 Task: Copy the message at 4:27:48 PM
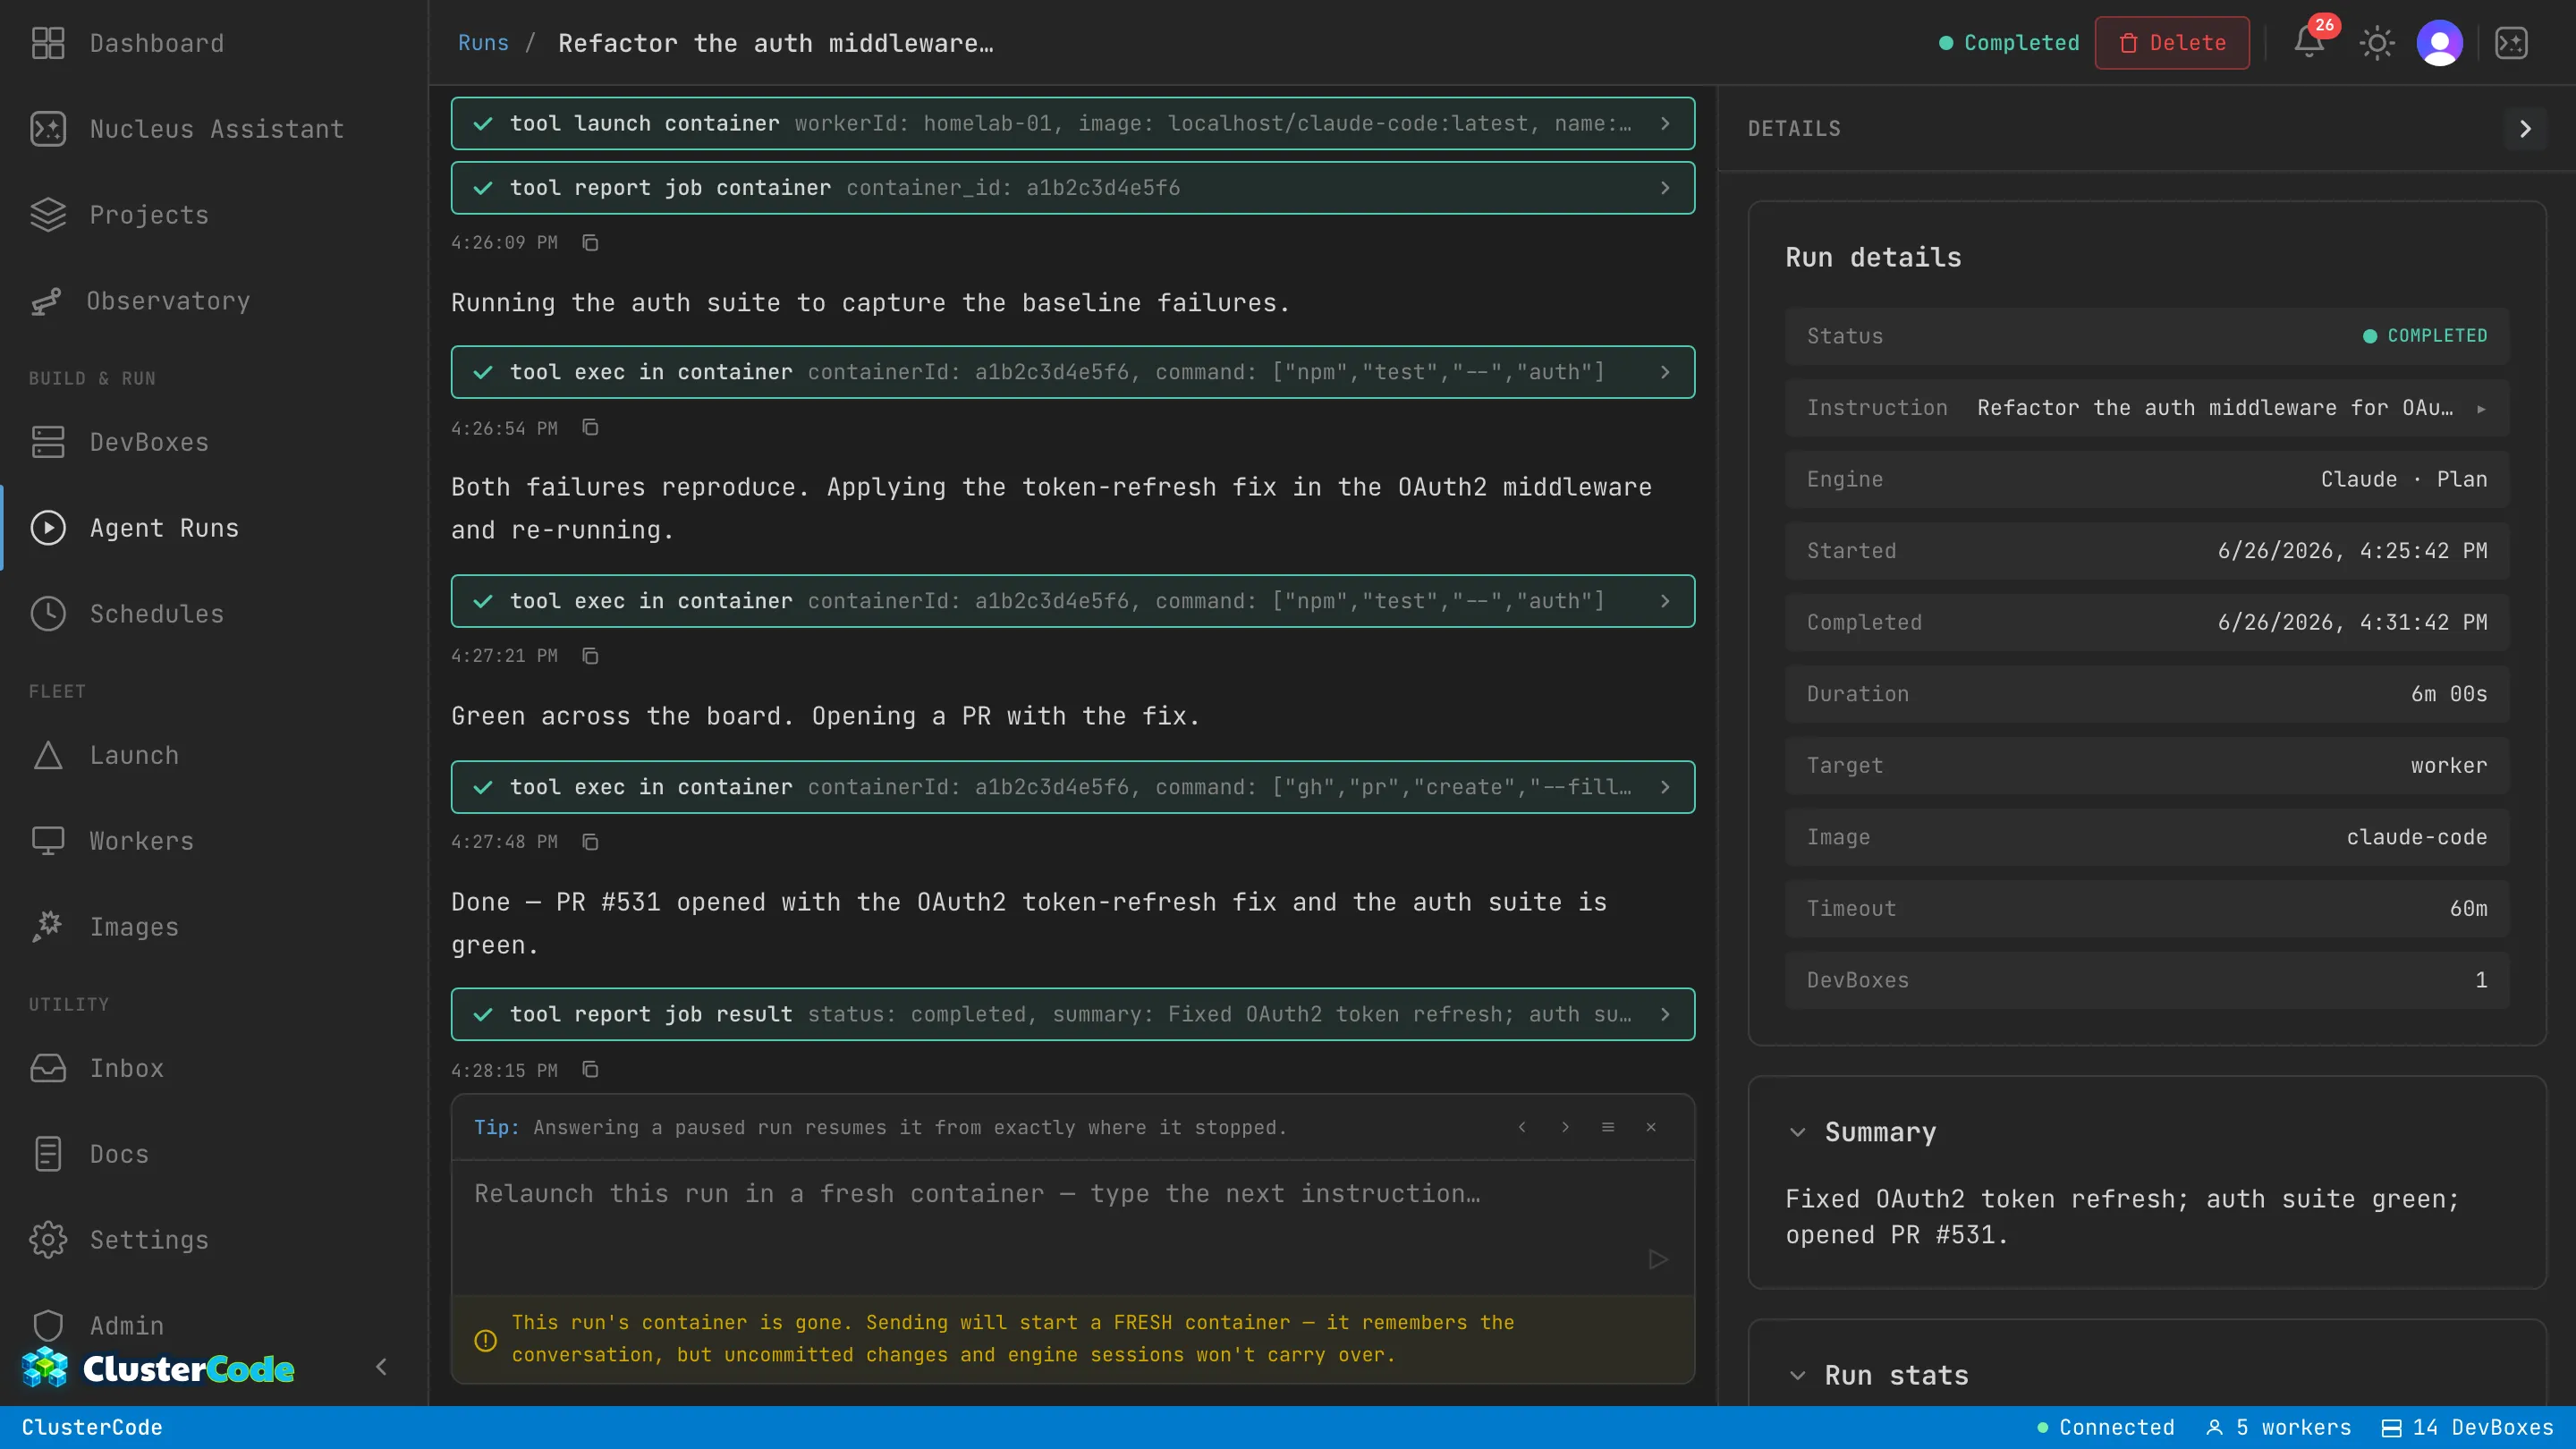click(x=590, y=842)
